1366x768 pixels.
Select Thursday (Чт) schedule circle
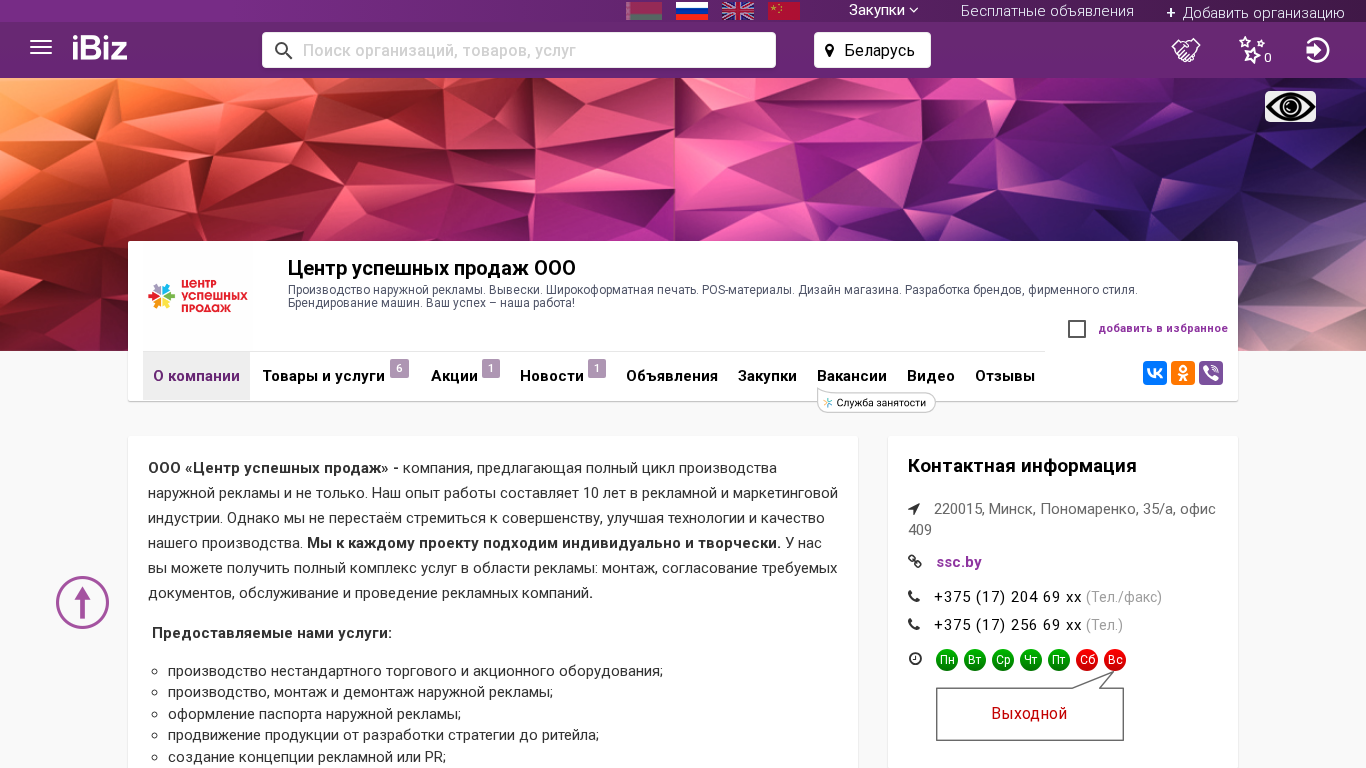[x=1031, y=660]
